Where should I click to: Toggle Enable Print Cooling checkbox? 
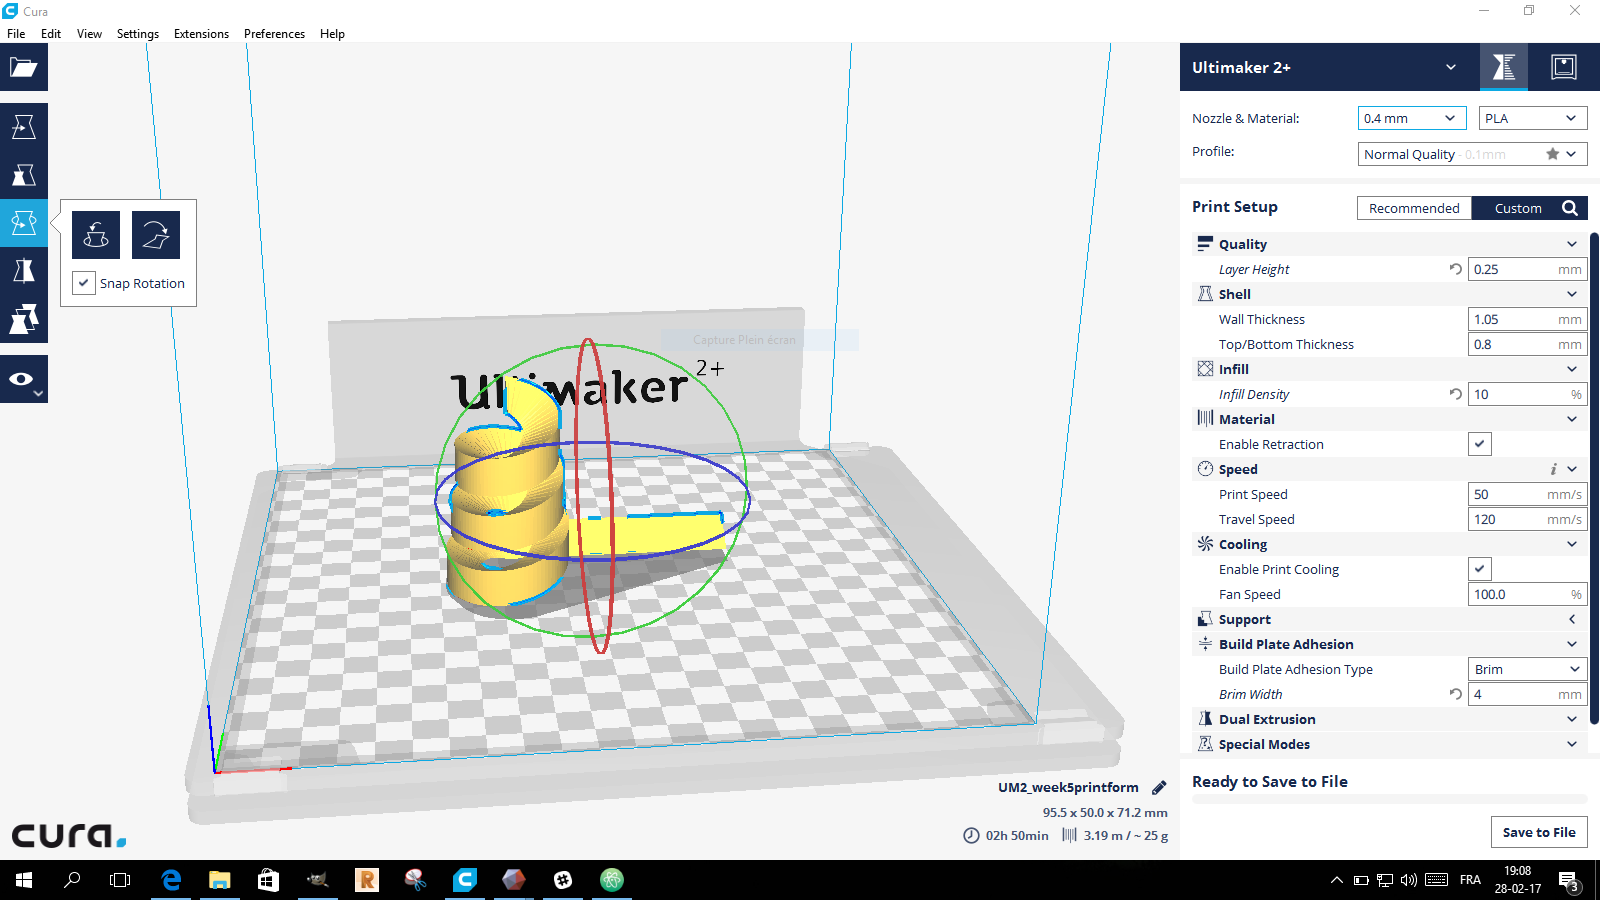point(1480,569)
